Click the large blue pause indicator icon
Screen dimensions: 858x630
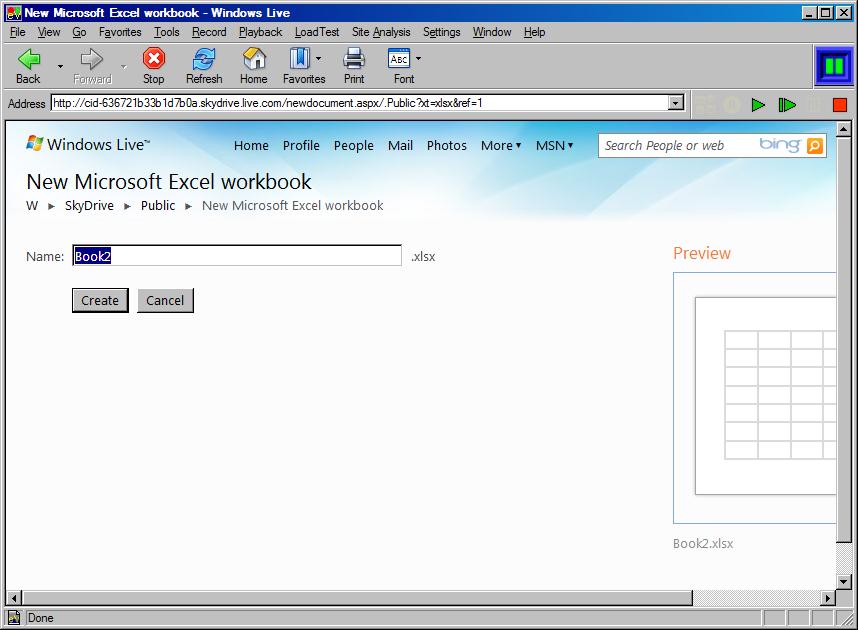click(x=834, y=67)
